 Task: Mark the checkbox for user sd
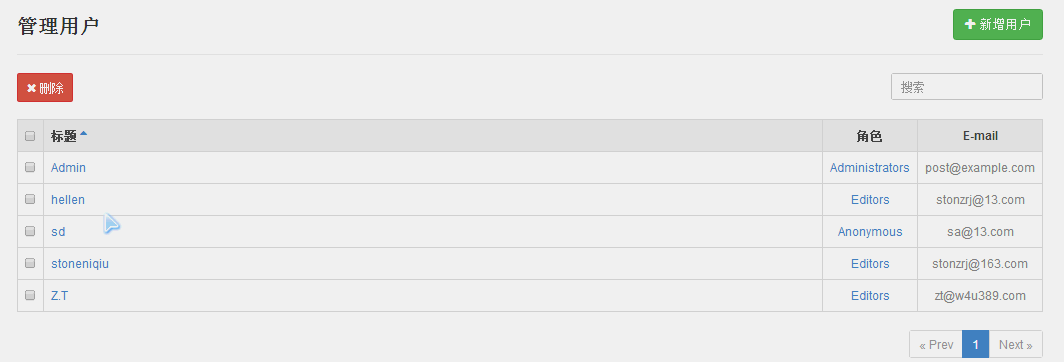click(x=30, y=231)
